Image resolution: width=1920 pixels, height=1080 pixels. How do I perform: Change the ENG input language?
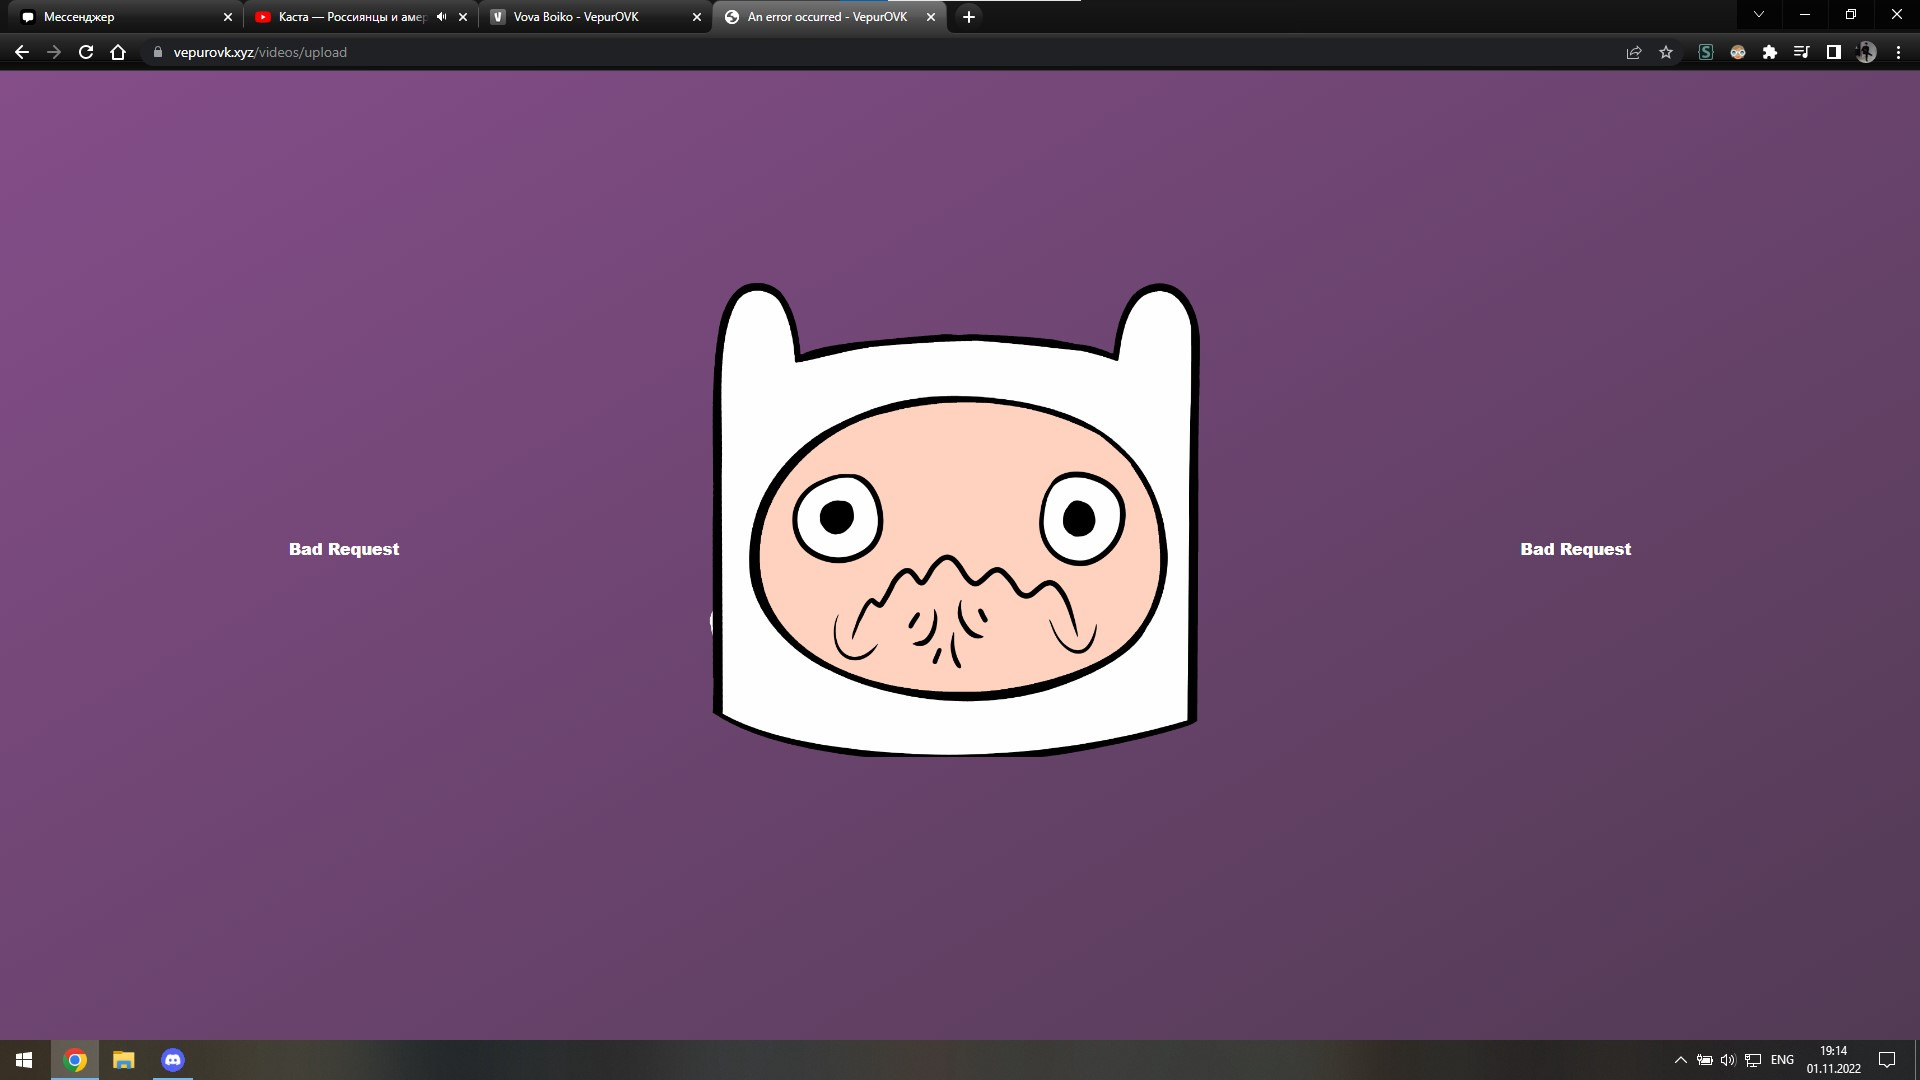[x=1782, y=1060]
